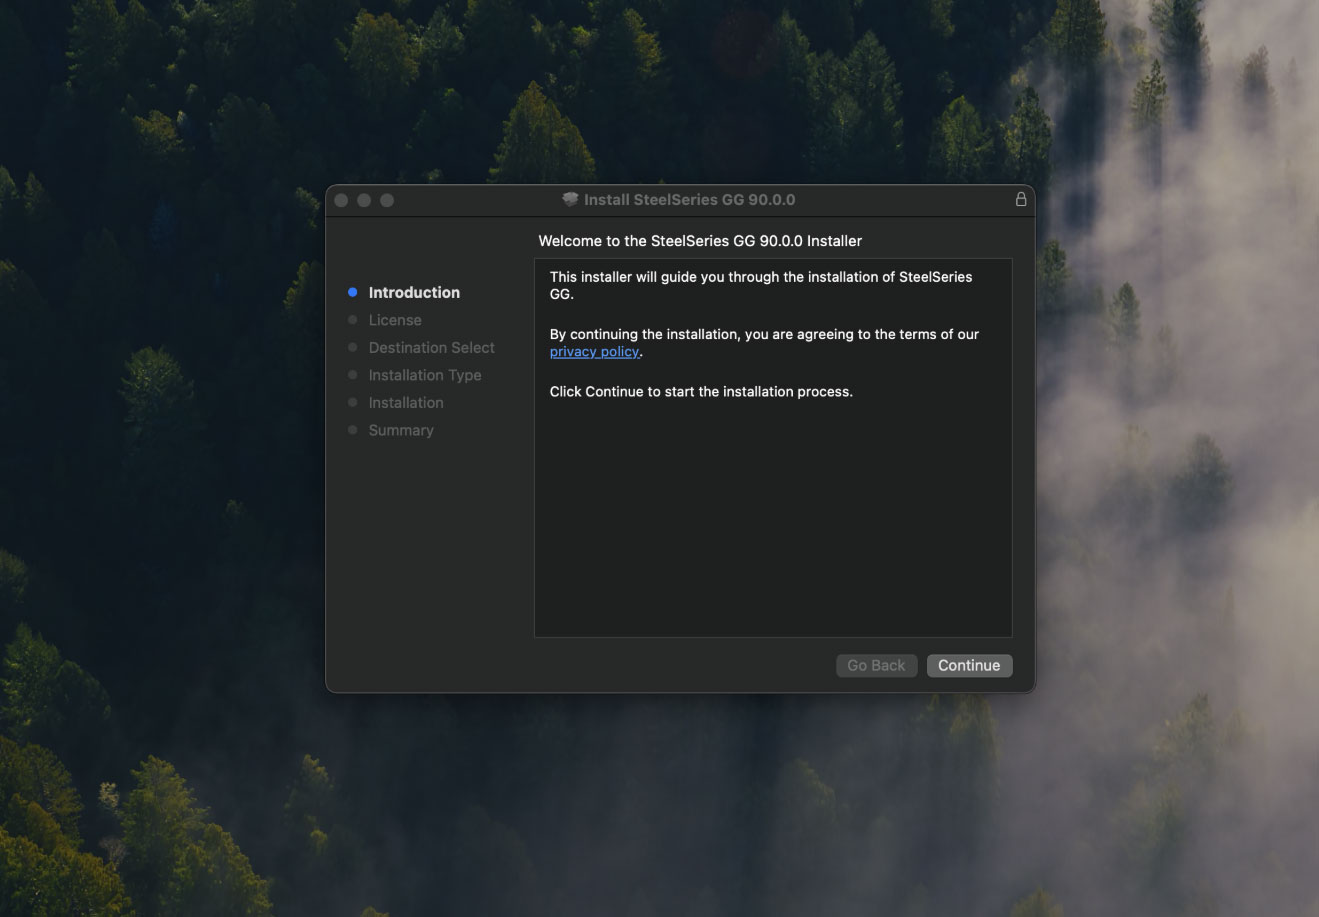1319x917 pixels.
Task: Click the gray bullet beside Summary
Action: tap(352, 430)
